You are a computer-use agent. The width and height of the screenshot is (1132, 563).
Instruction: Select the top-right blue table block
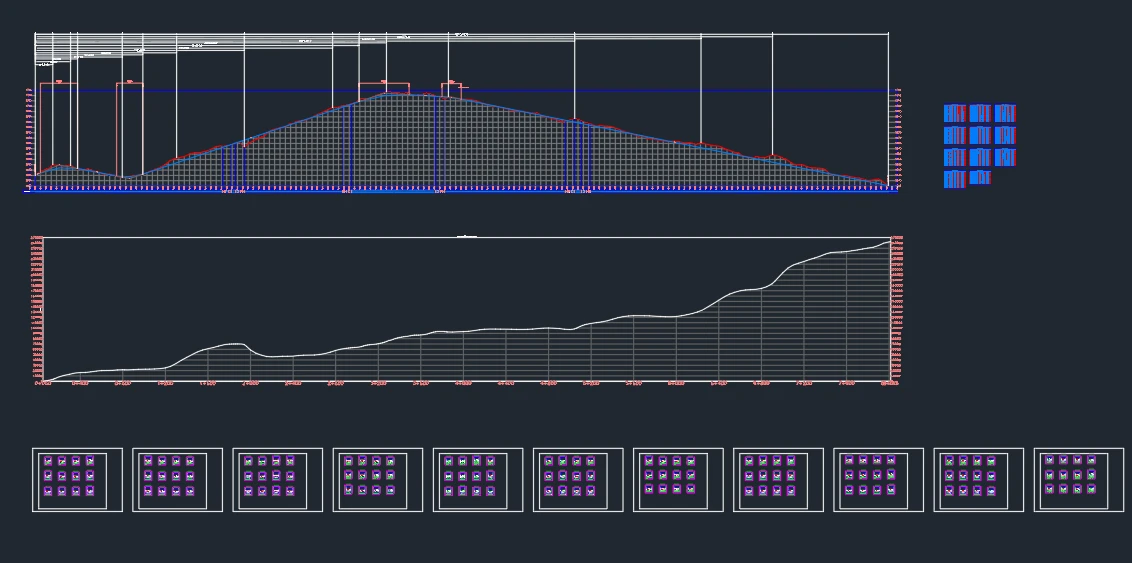pyautogui.click(x=1005, y=113)
